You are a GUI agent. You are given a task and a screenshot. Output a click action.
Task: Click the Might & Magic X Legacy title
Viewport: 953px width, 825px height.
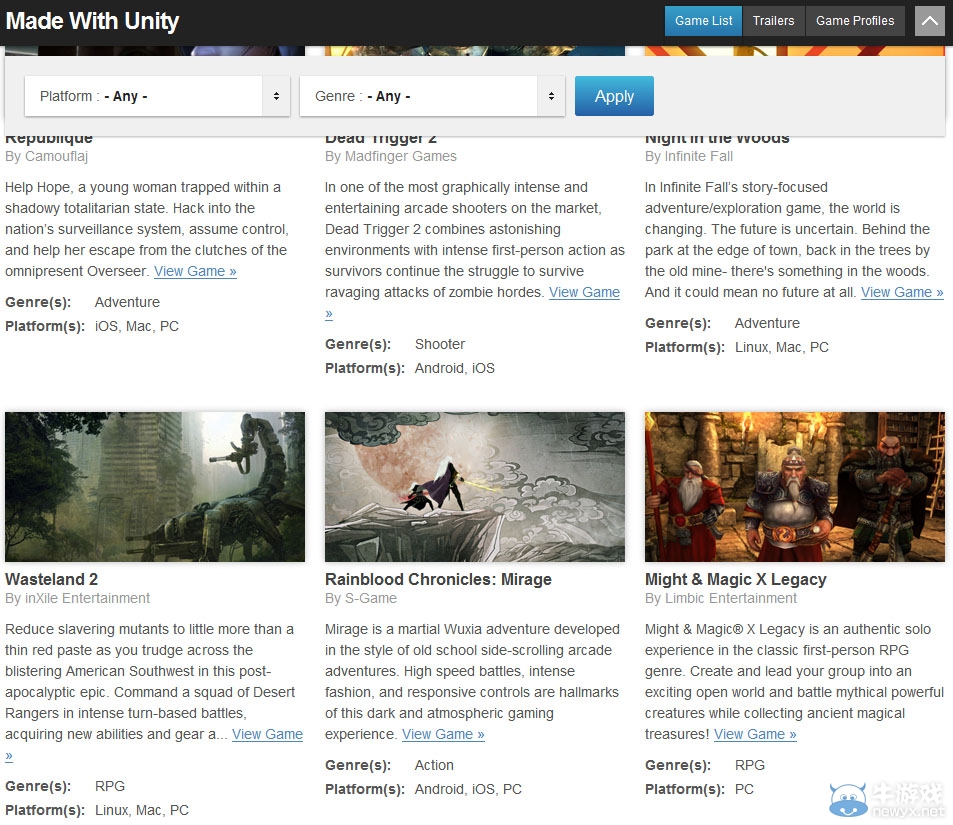click(735, 579)
